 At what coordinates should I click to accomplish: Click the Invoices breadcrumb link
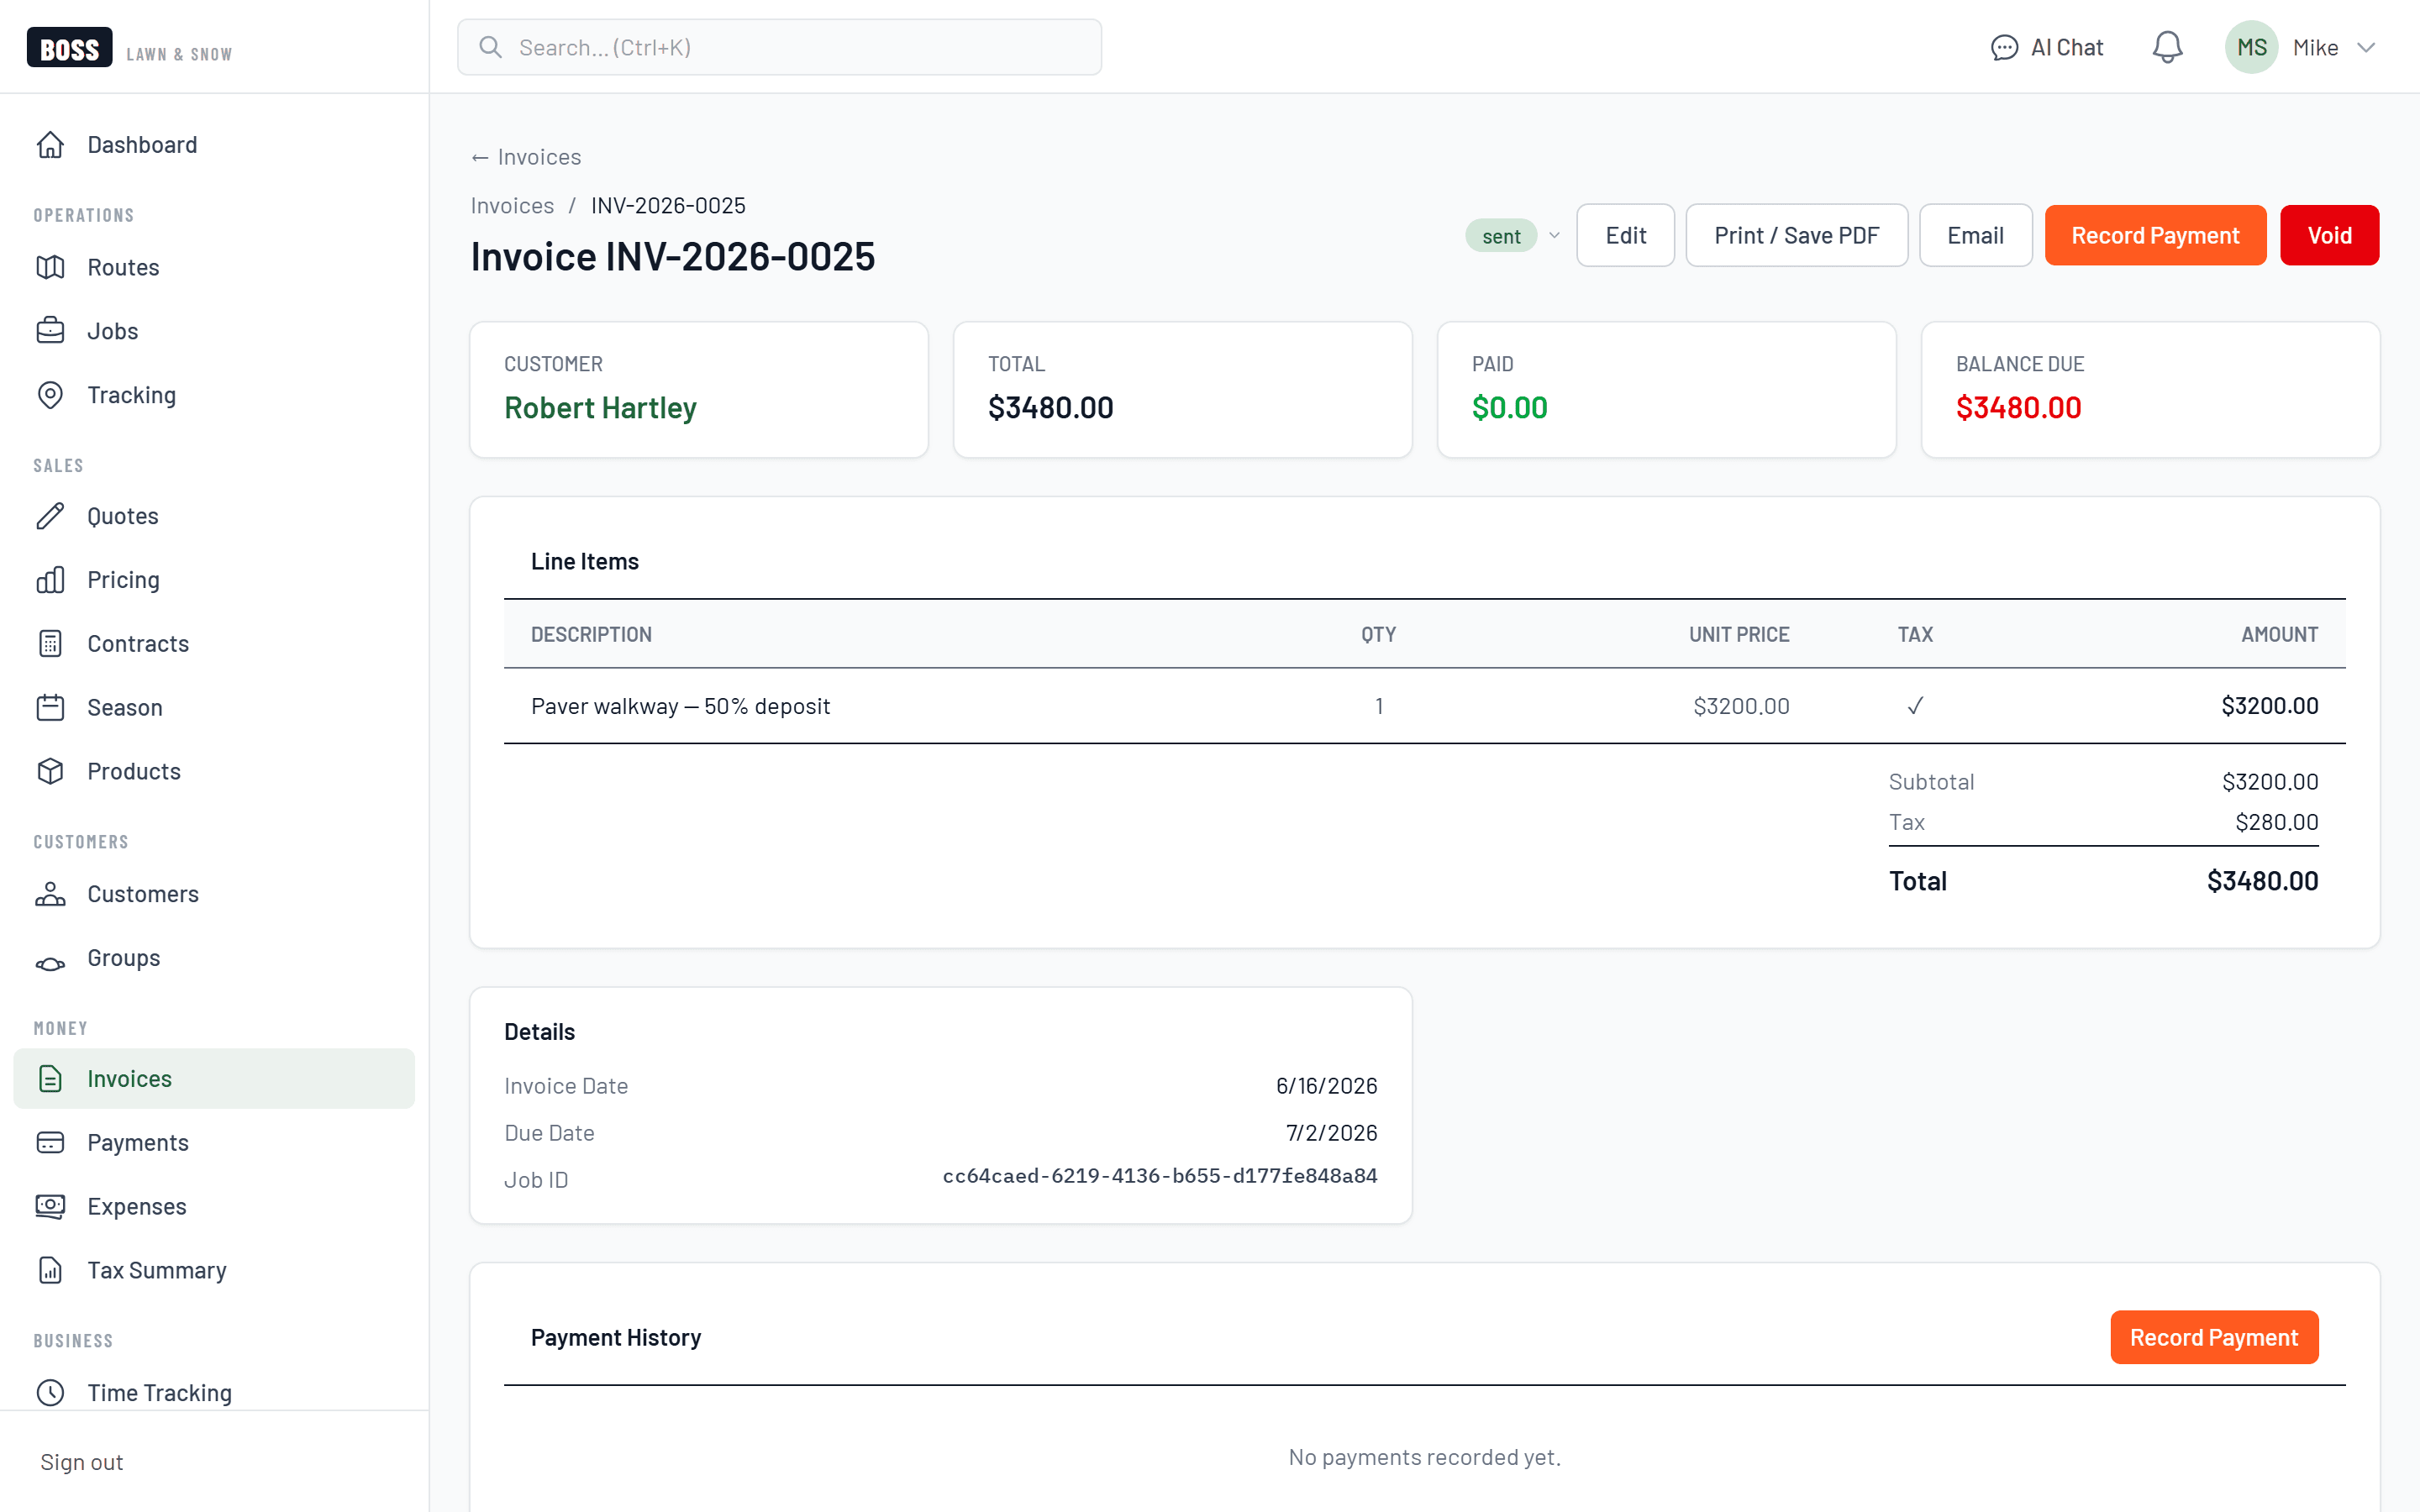point(512,206)
